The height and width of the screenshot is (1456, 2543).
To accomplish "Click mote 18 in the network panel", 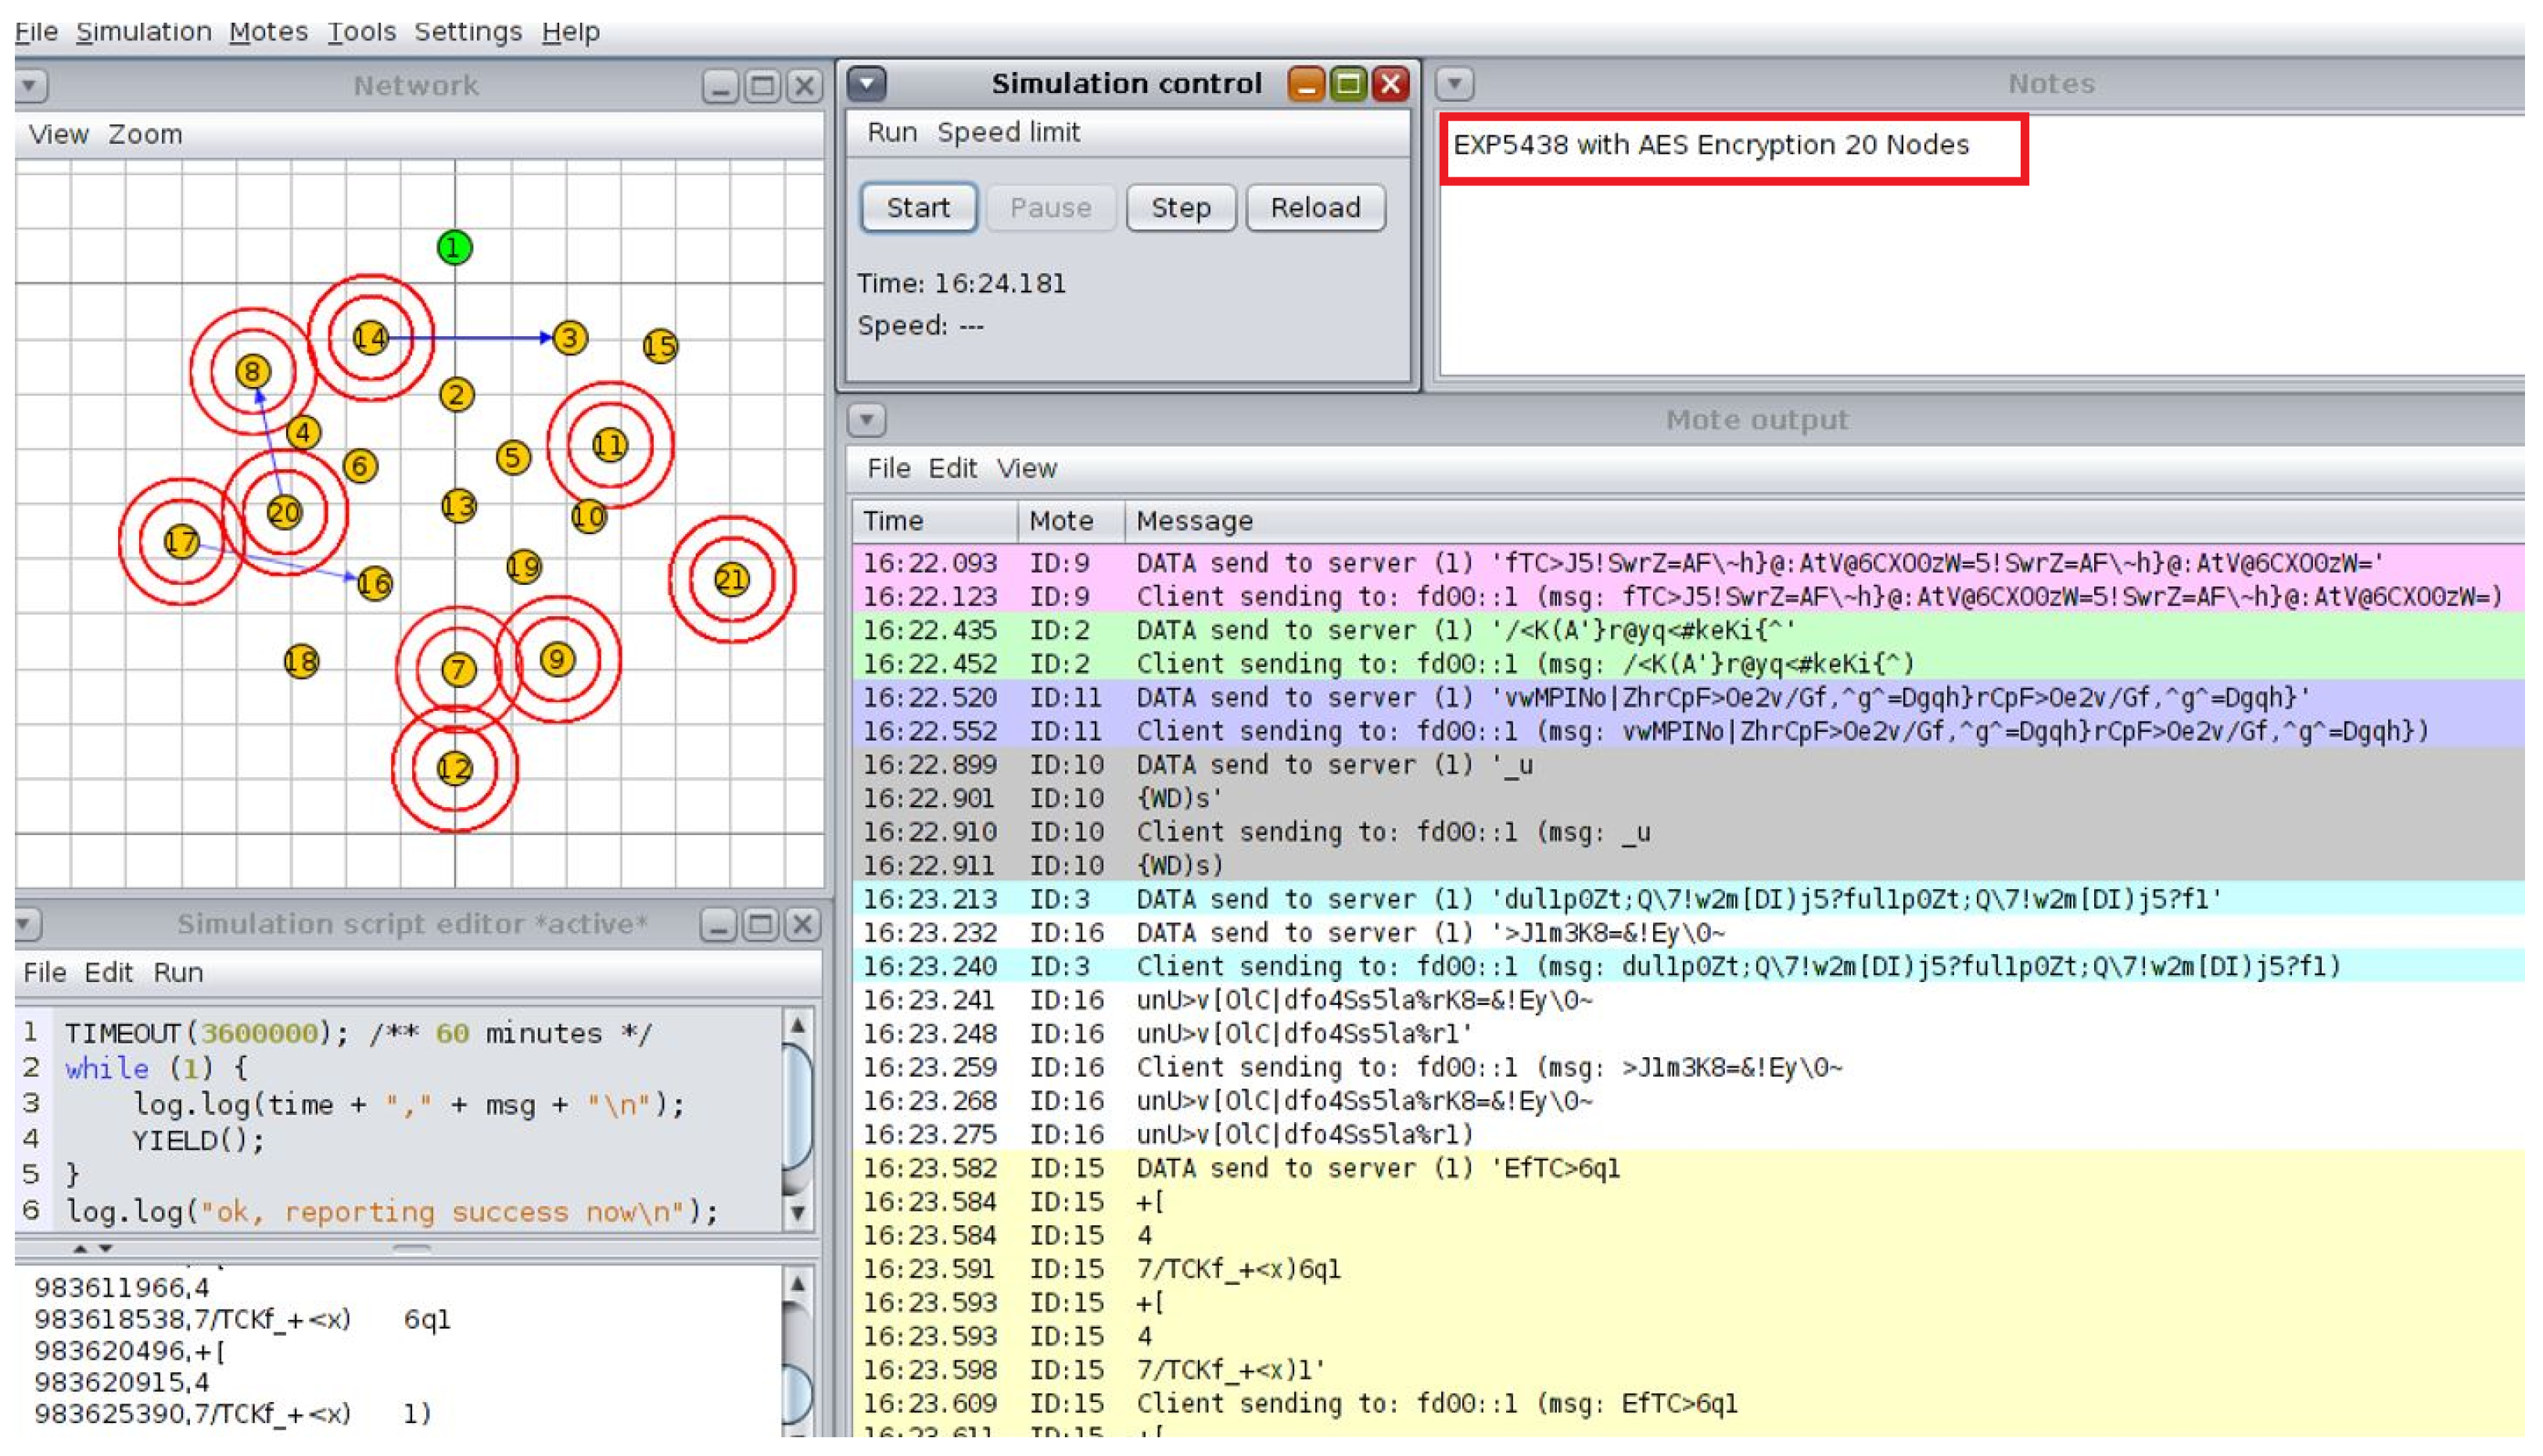I will coord(301,661).
